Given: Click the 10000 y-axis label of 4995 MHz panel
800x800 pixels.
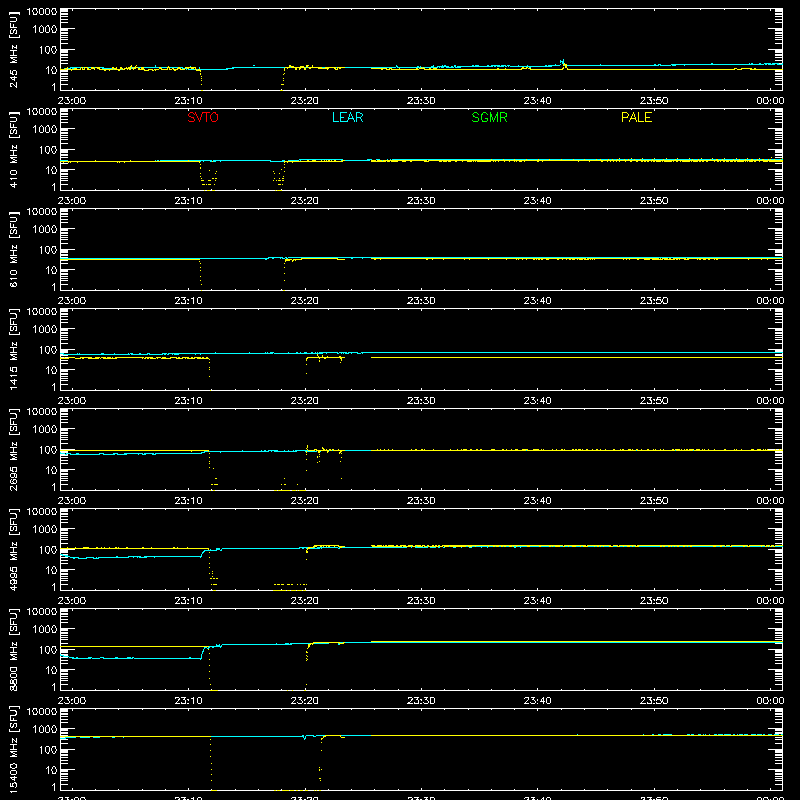Looking at the screenshot, I should click(42, 512).
